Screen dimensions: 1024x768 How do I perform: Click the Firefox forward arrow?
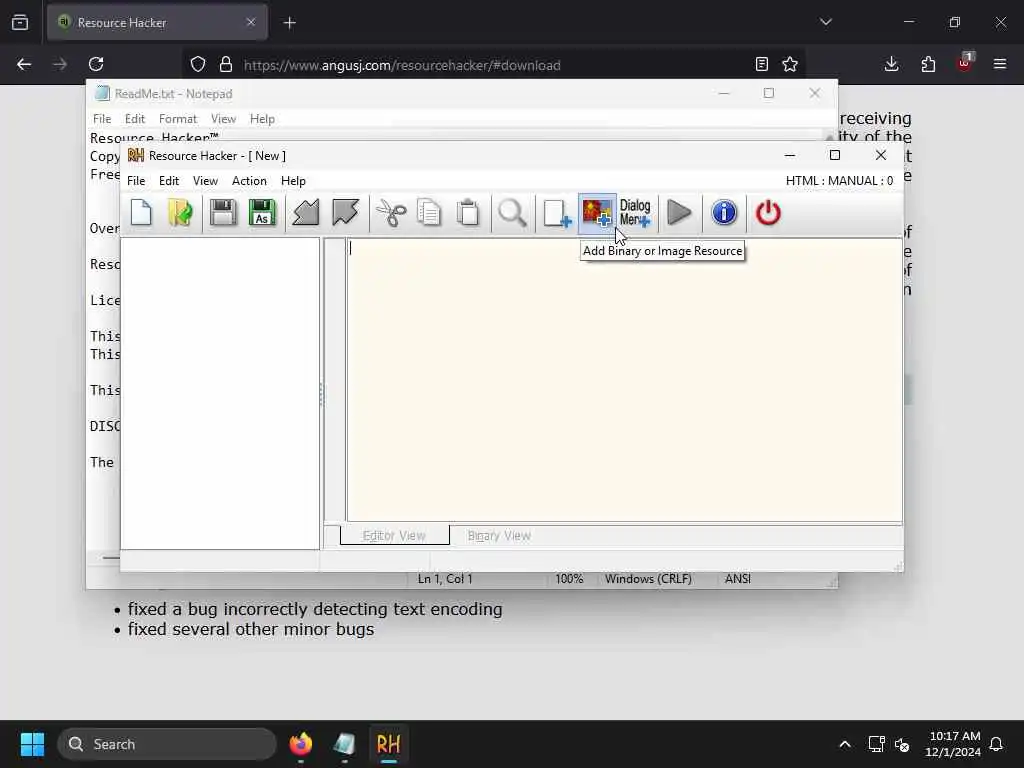click(59, 64)
